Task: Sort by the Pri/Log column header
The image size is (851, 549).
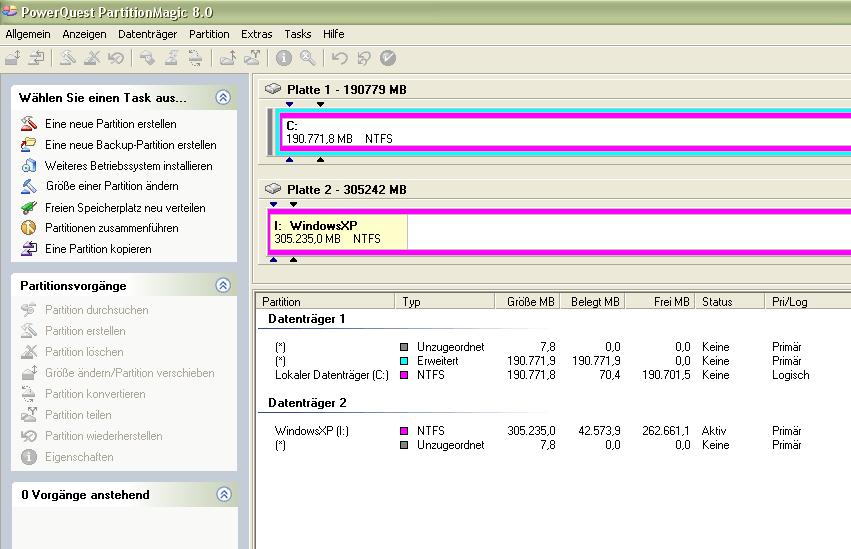Action: 808,302
